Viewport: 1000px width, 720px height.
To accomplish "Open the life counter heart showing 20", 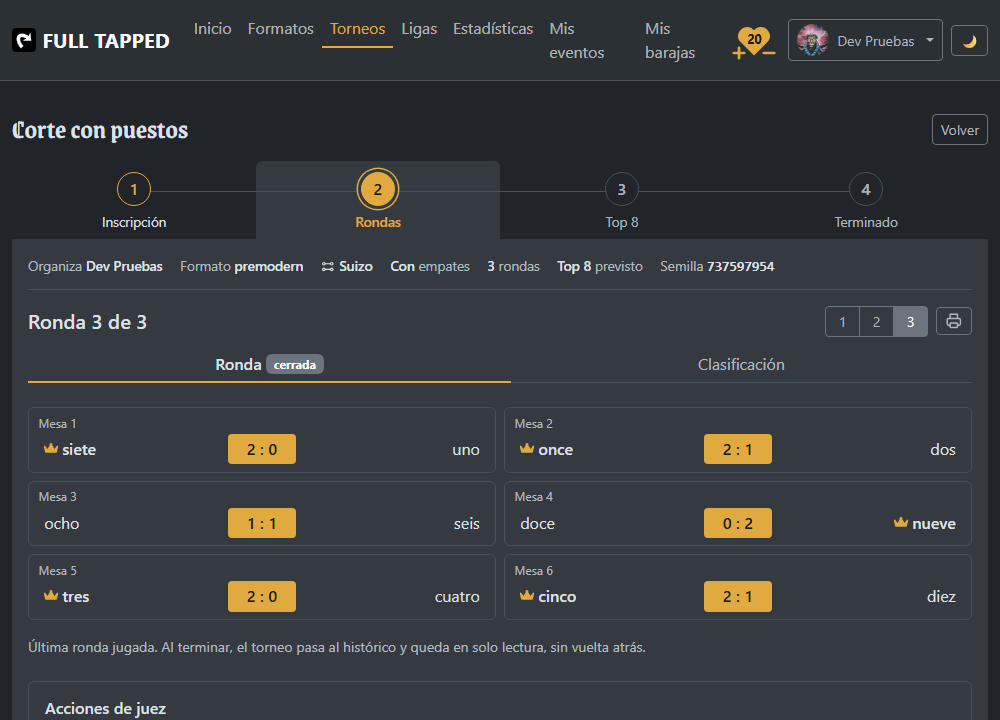I will click(754, 42).
